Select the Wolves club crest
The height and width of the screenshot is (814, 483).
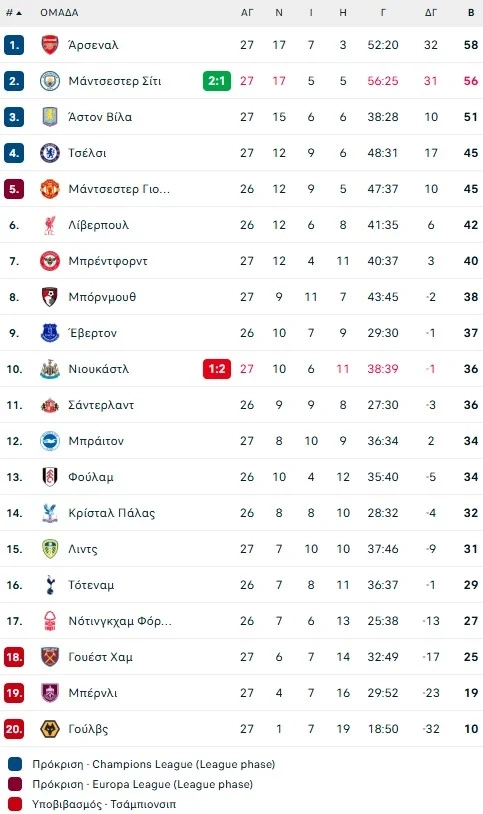(50, 729)
